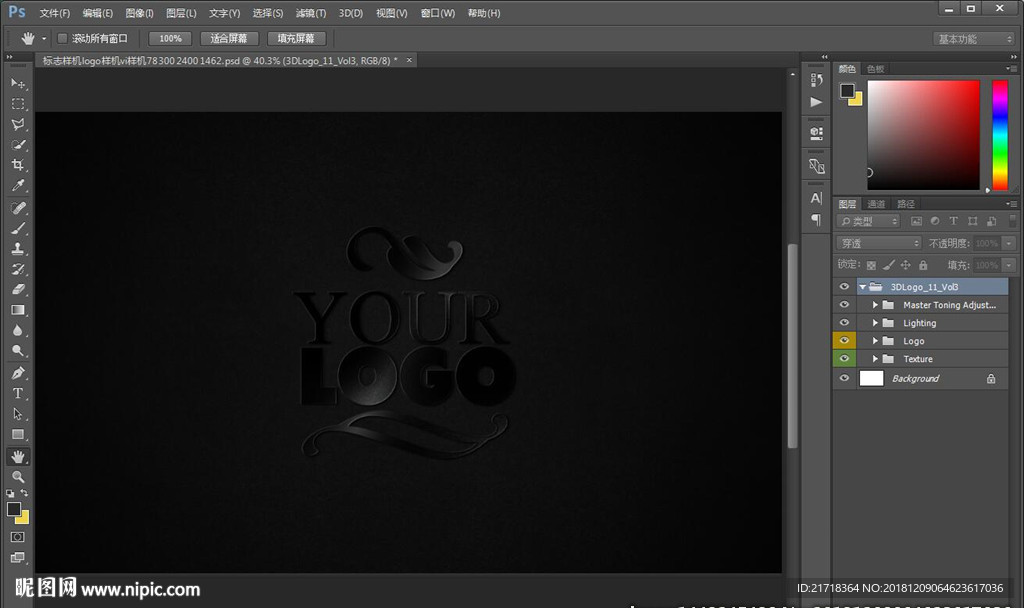
Task: Open the Character panel icon
Action: coord(816,198)
